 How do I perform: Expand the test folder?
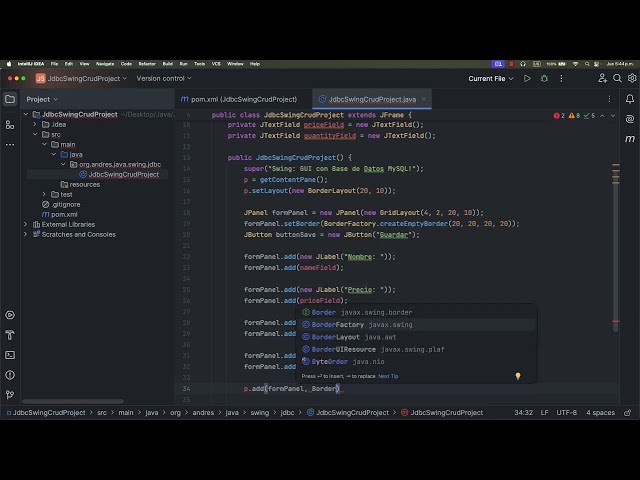(x=44, y=194)
